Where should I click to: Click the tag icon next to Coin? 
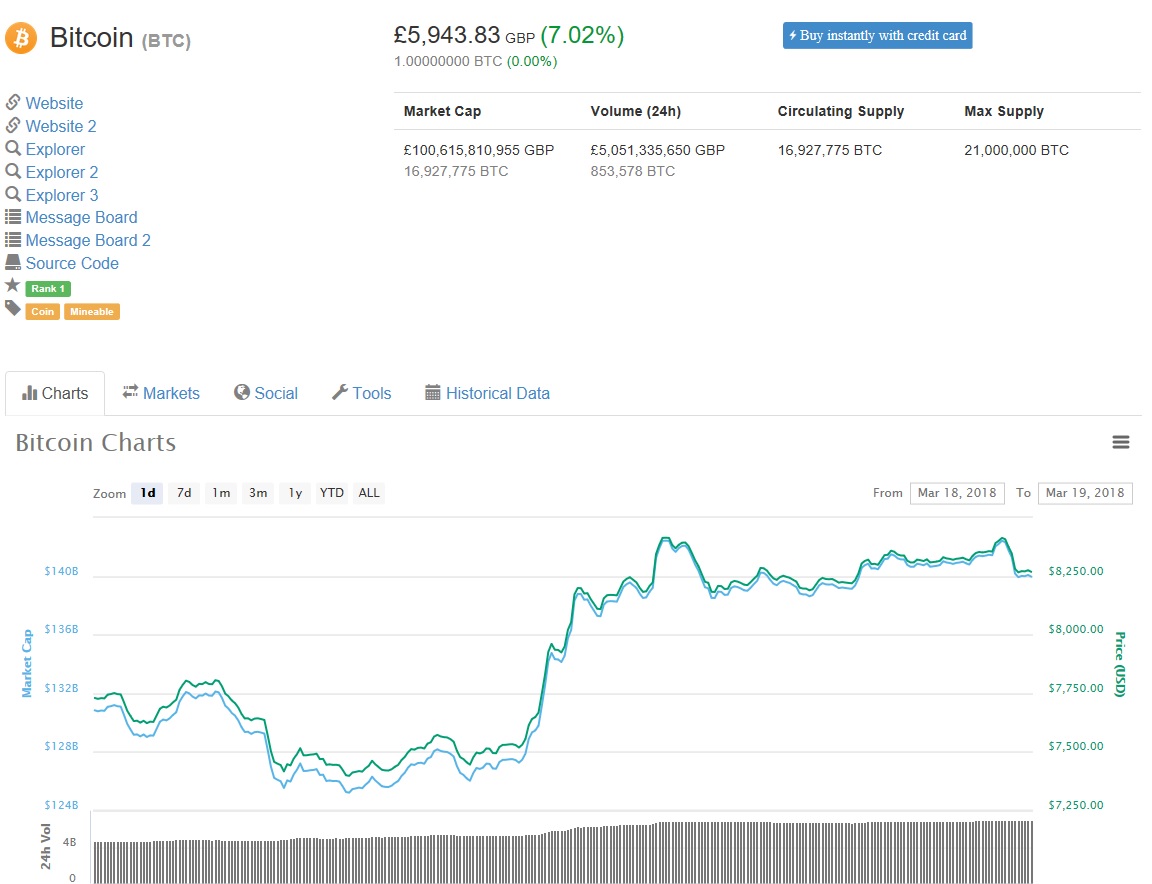tap(12, 308)
